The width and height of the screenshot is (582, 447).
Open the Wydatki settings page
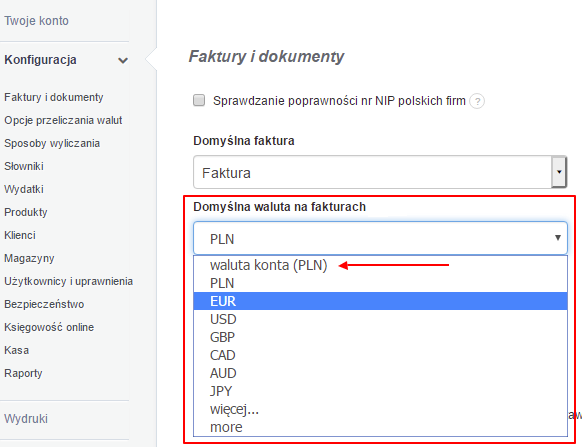(24, 189)
